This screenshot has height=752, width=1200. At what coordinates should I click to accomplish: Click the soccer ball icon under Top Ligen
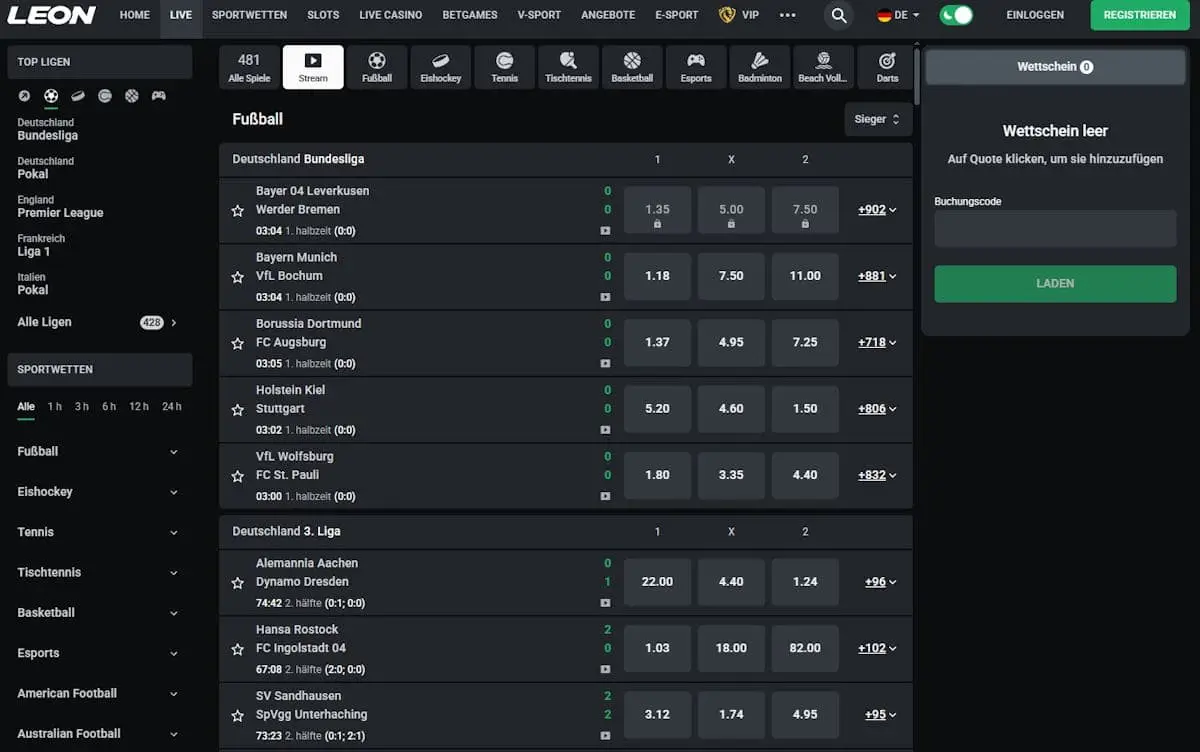tap(51, 96)
